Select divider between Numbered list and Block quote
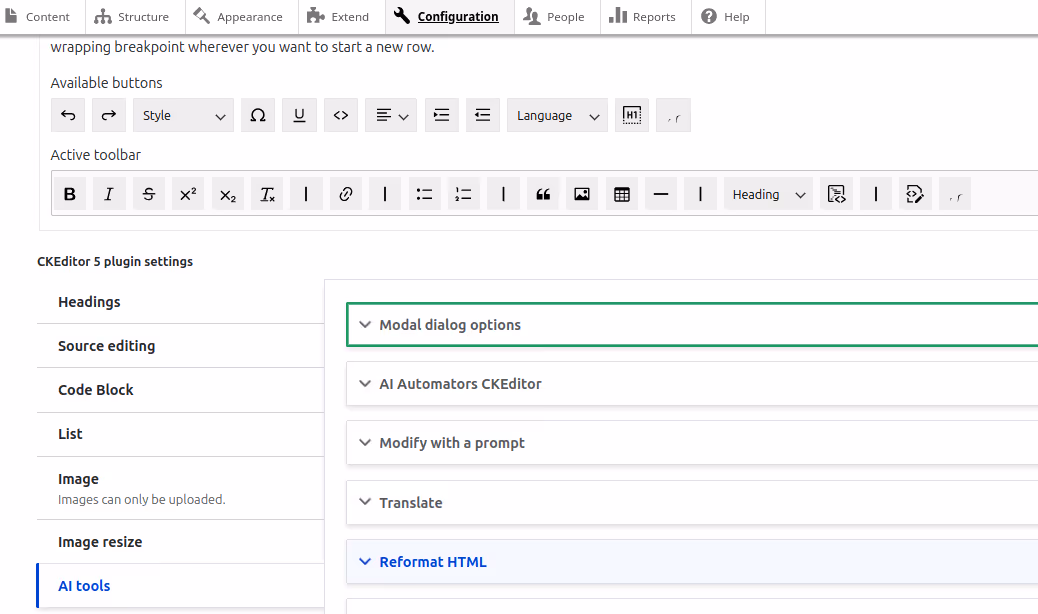Screen dimensions: 1038x614 (x=503, y=194)
